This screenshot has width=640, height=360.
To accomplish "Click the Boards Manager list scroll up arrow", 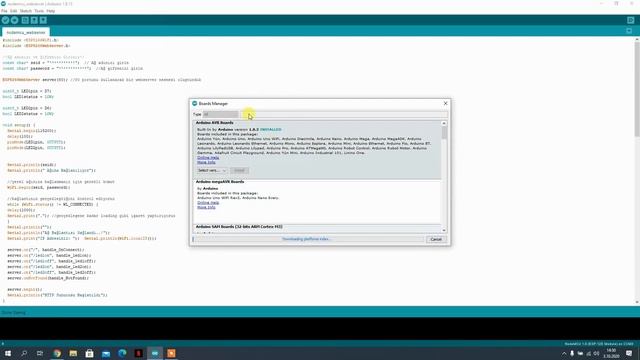I will tap(444, 123).
